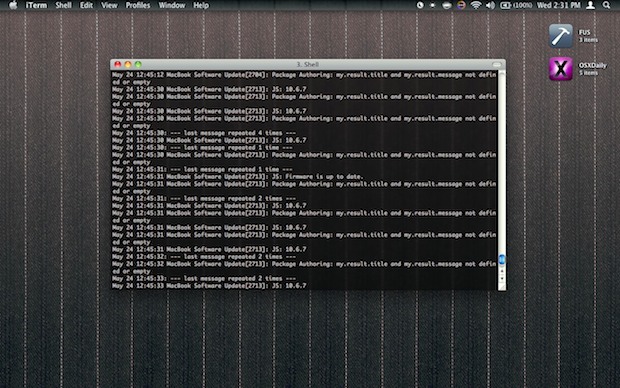
Task: Click the last line, 12:45:33 JS: 10.6.7
Action: click(209, 286)
